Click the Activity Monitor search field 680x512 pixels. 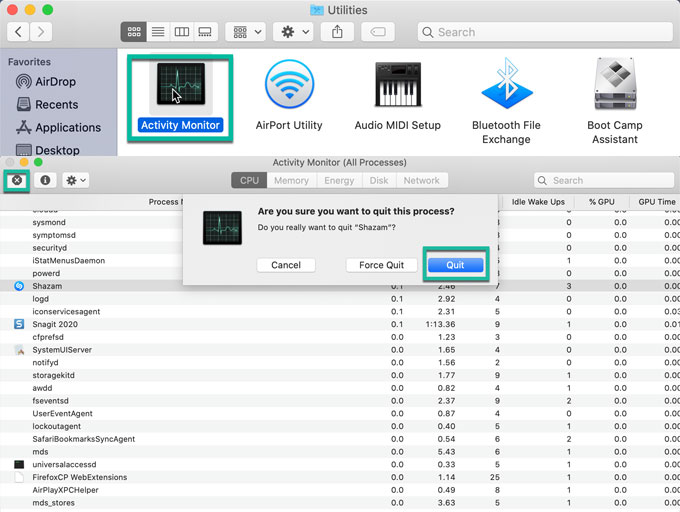point(603,180)
